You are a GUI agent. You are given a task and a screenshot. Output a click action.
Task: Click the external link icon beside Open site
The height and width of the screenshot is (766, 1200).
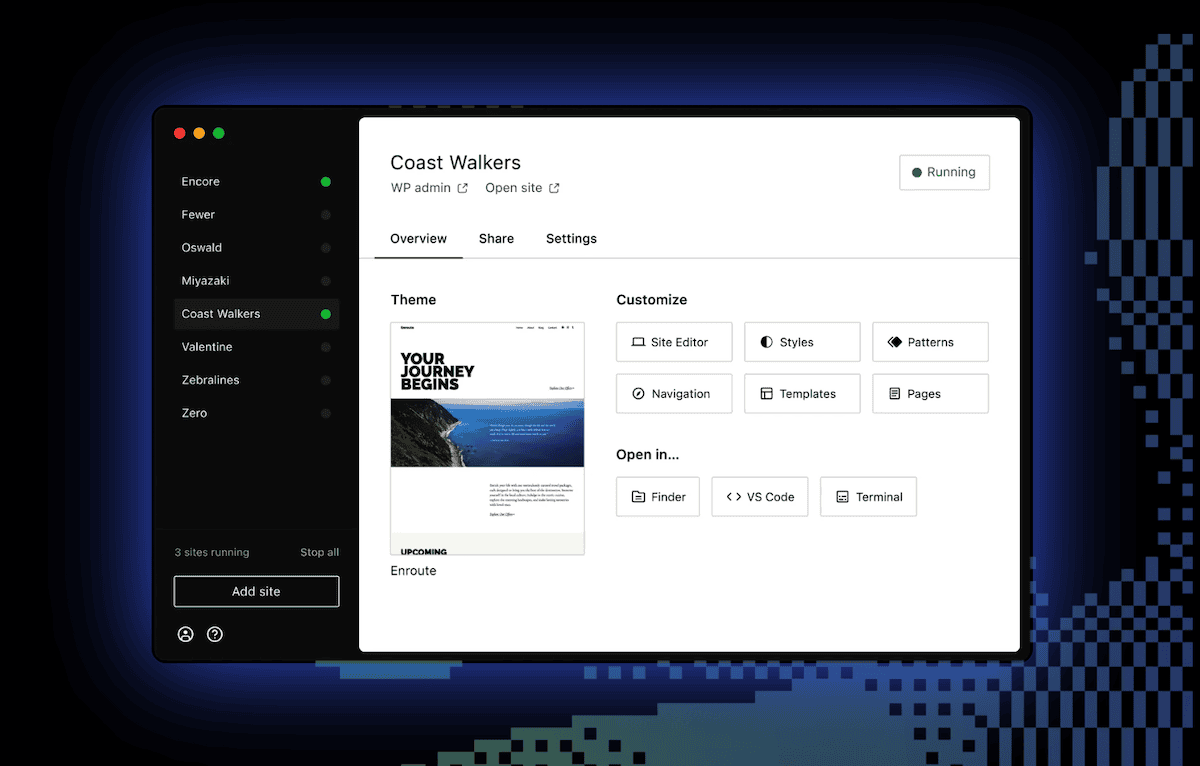[553, 188]
